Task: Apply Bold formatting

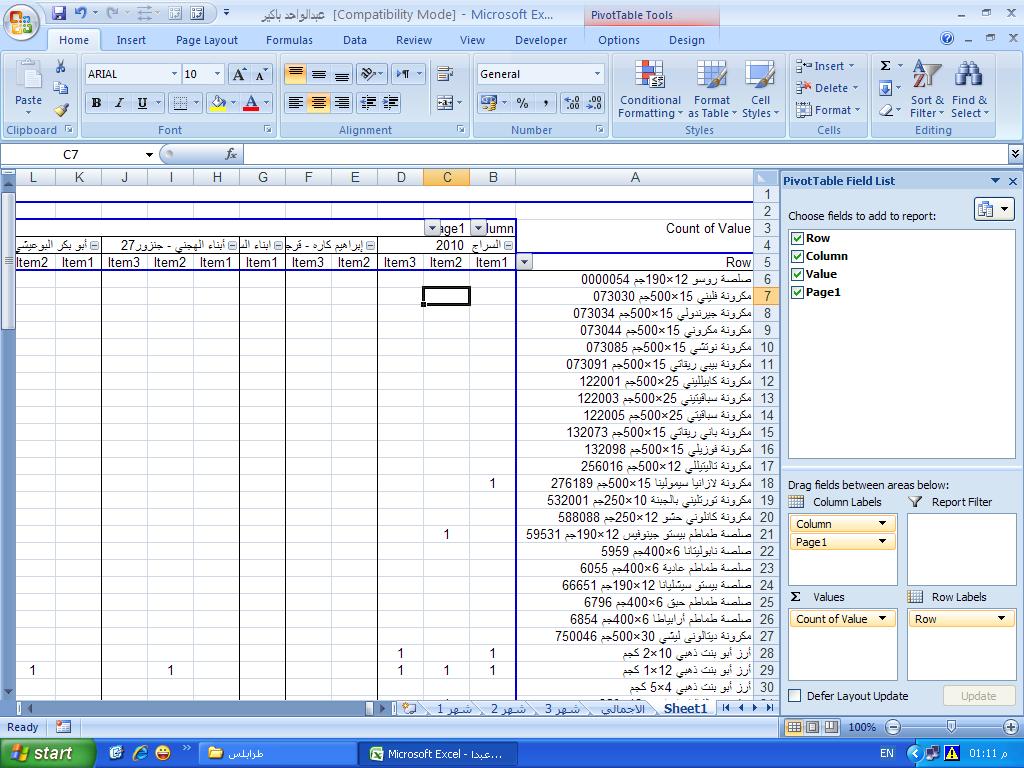Action: 97,103
